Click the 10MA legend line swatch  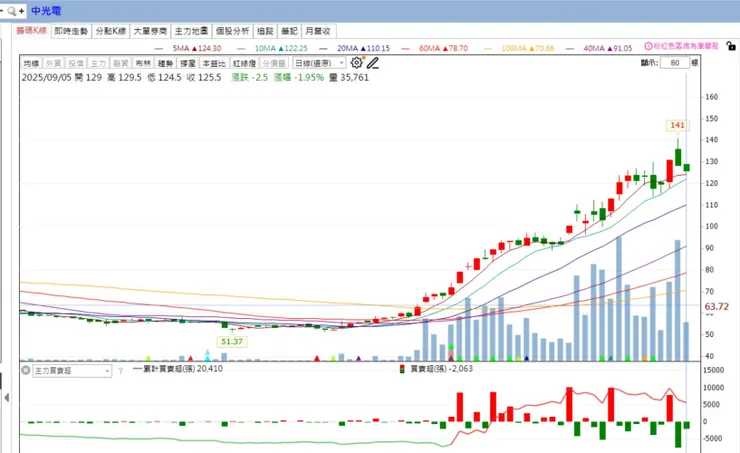(x=241, y=49)
